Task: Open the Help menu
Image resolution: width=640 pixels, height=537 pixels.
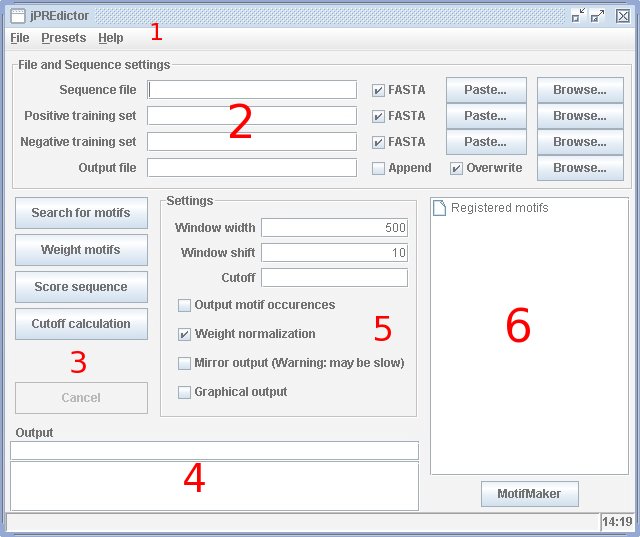Action: (111, 38)
